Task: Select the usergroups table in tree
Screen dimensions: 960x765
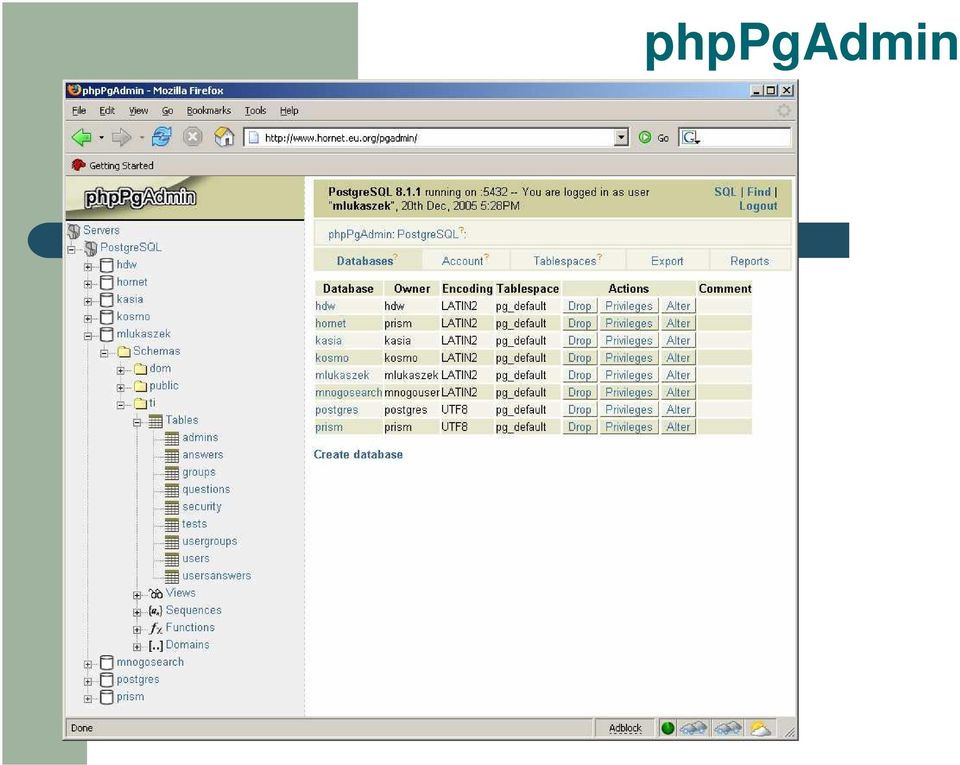Action: coord(209,542)
